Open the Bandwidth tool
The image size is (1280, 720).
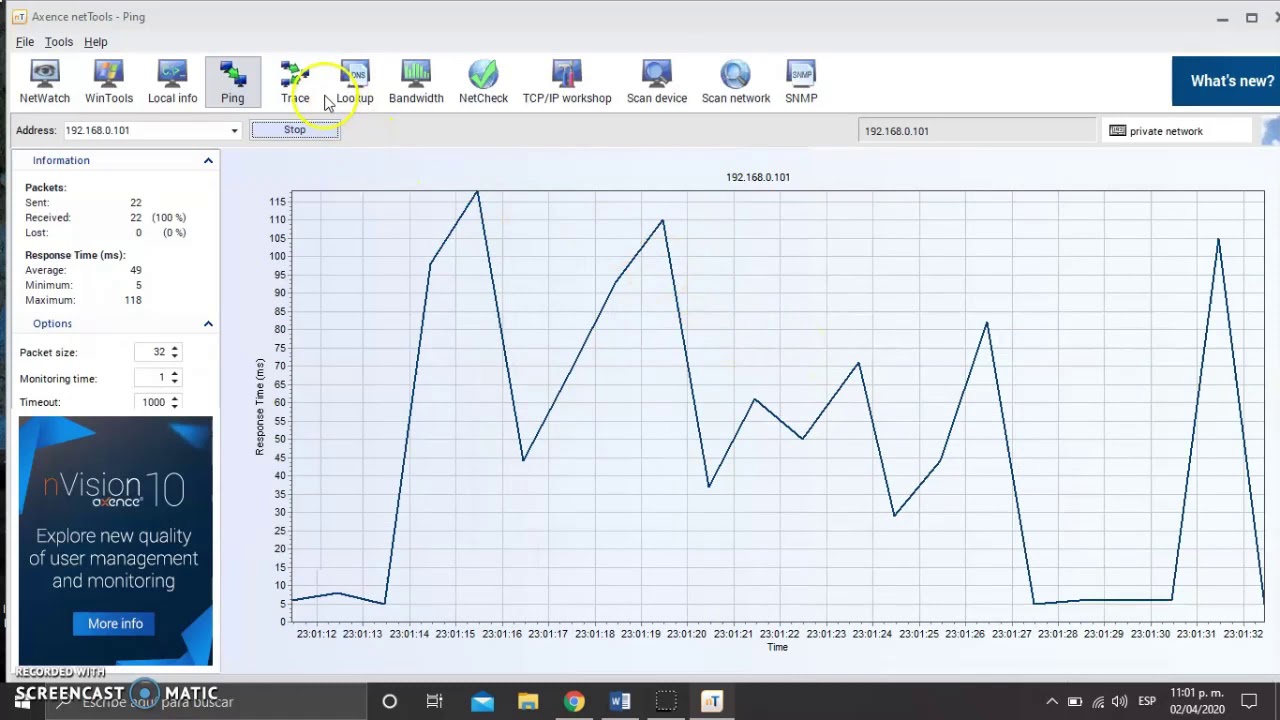416,82
